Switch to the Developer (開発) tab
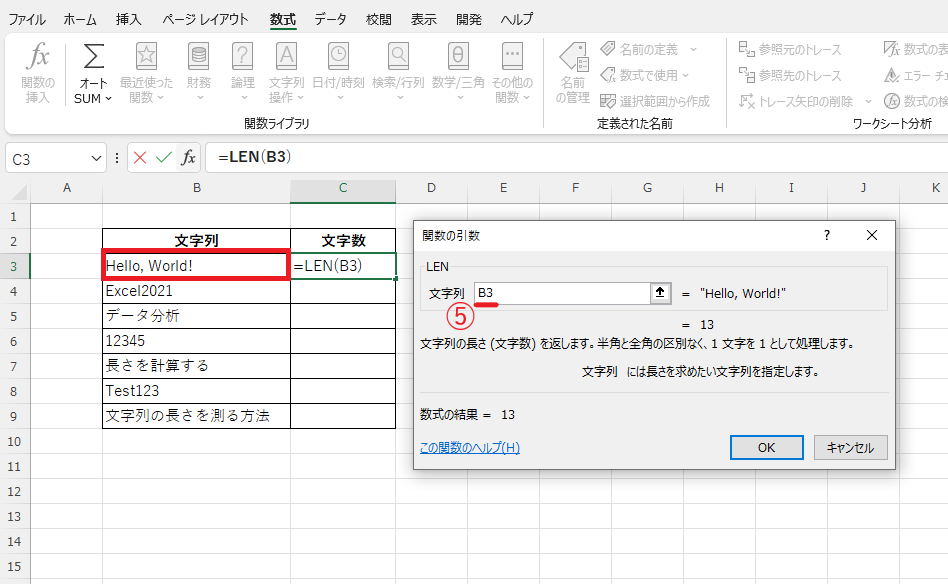Viewport: 948px width, 584px height. click(x=469, y=19)
